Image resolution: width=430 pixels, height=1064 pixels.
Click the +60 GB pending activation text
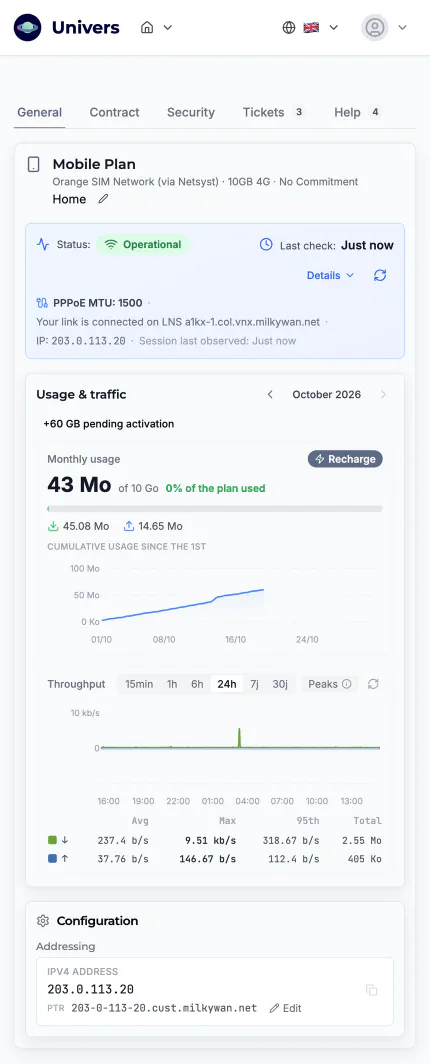point(109,424)
